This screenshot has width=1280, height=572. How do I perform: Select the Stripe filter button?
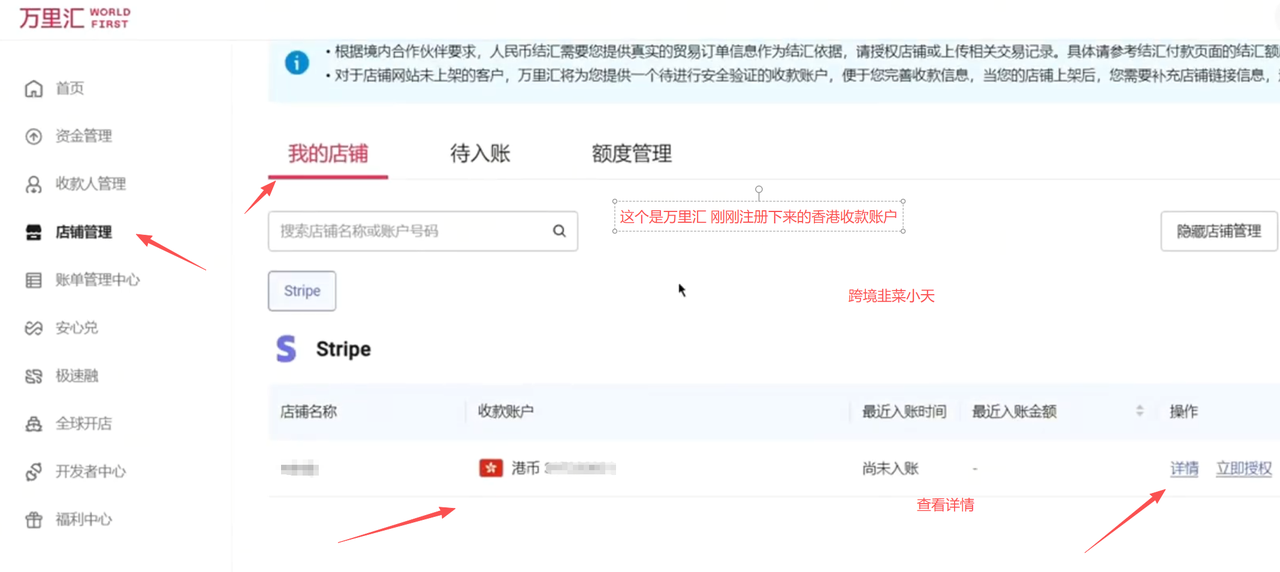point(302,291)
